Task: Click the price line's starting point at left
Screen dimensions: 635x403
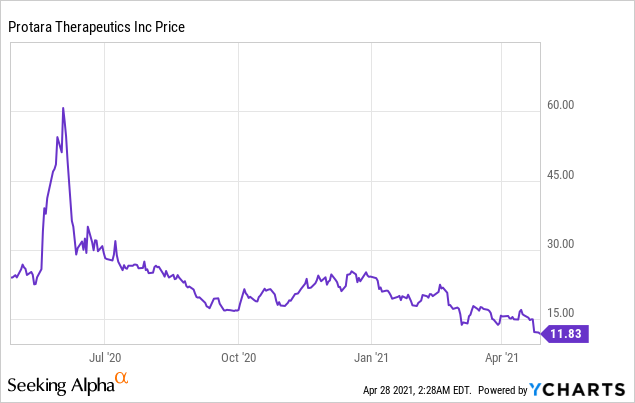Action: point(10,277)
